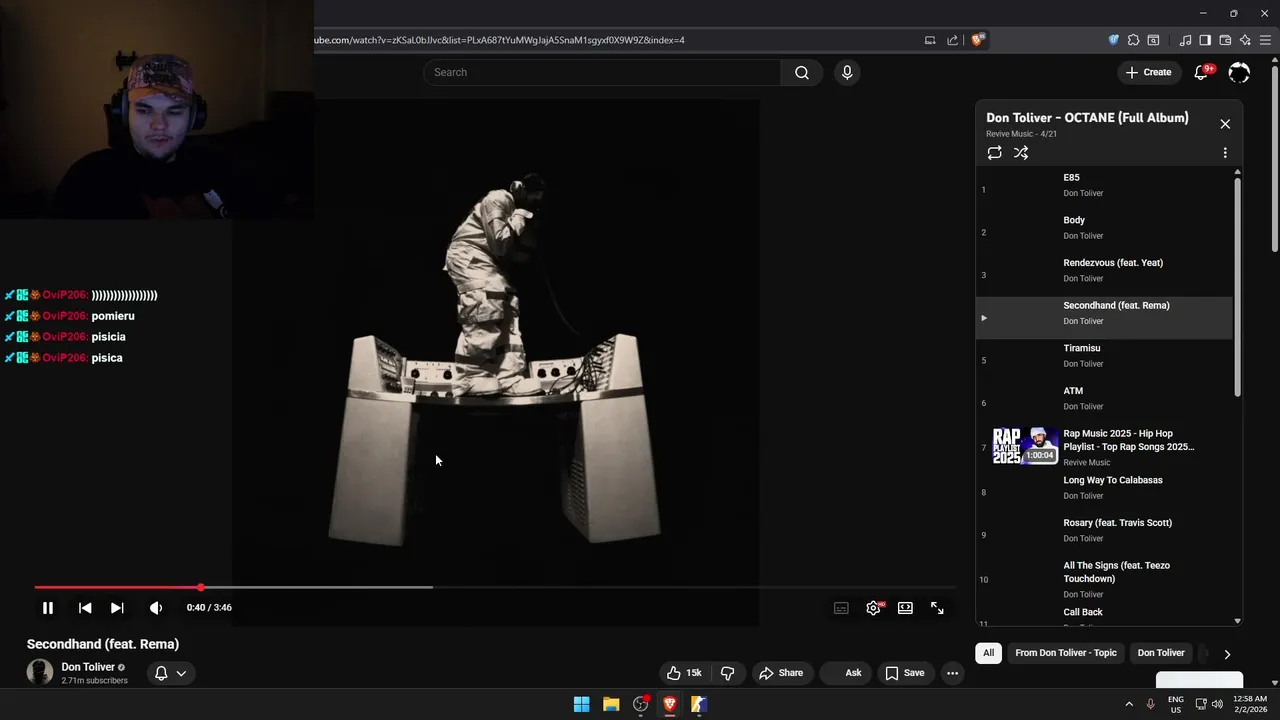Toggle loop playlist icon
The width and height of the screenshot is (1280, 720).
[x=994, y=153]
